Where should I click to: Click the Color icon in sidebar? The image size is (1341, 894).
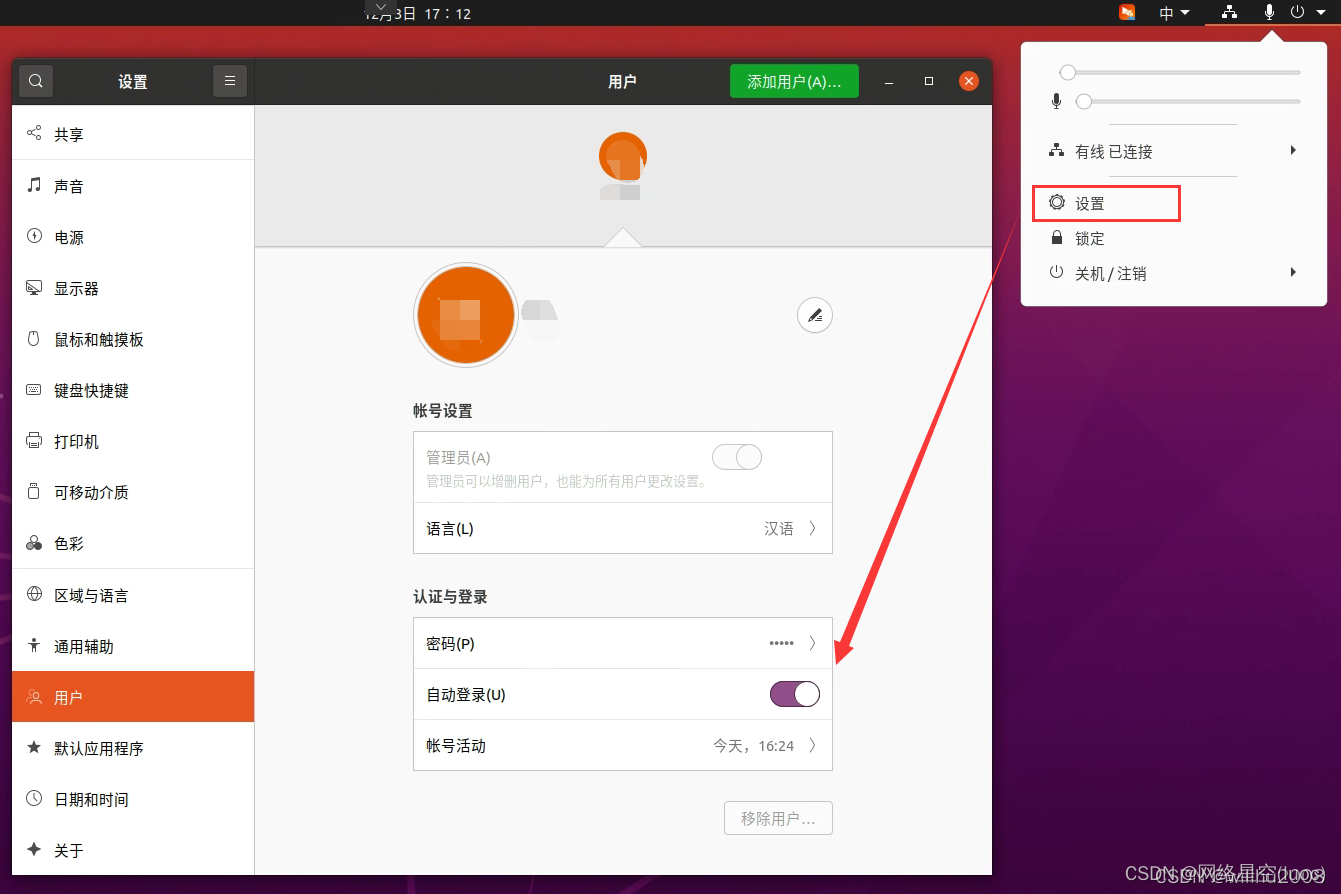point(34,543)
